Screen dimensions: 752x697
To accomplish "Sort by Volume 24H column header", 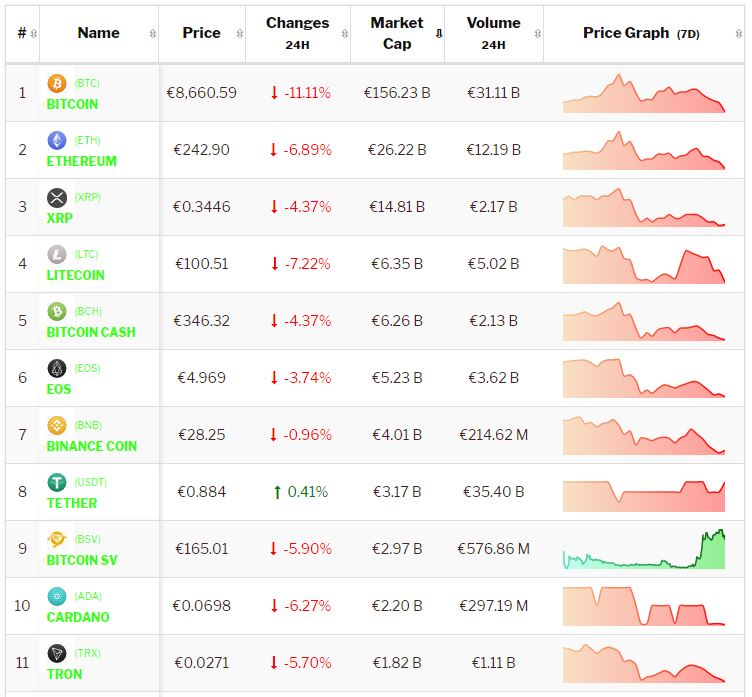I will (x=493, y=33).
